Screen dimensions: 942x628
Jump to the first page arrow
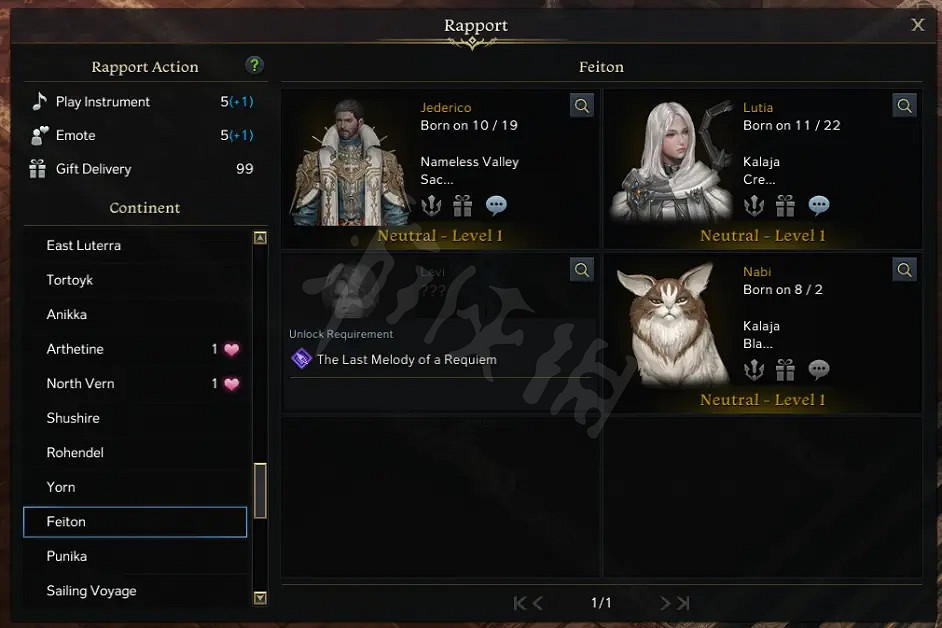pos(519,603)
